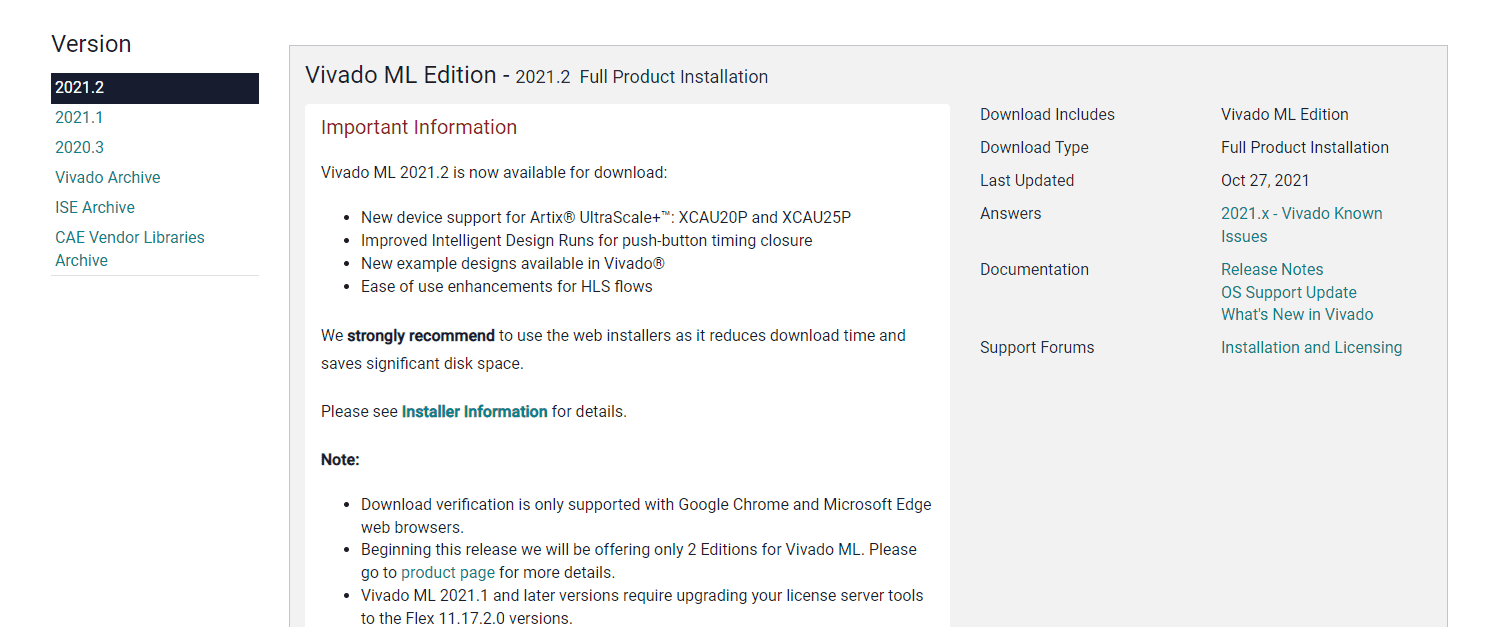Open CAE Vendor Libraries Archive
The width and height of the screenshot is (1503, 627).
pos(130,249)
